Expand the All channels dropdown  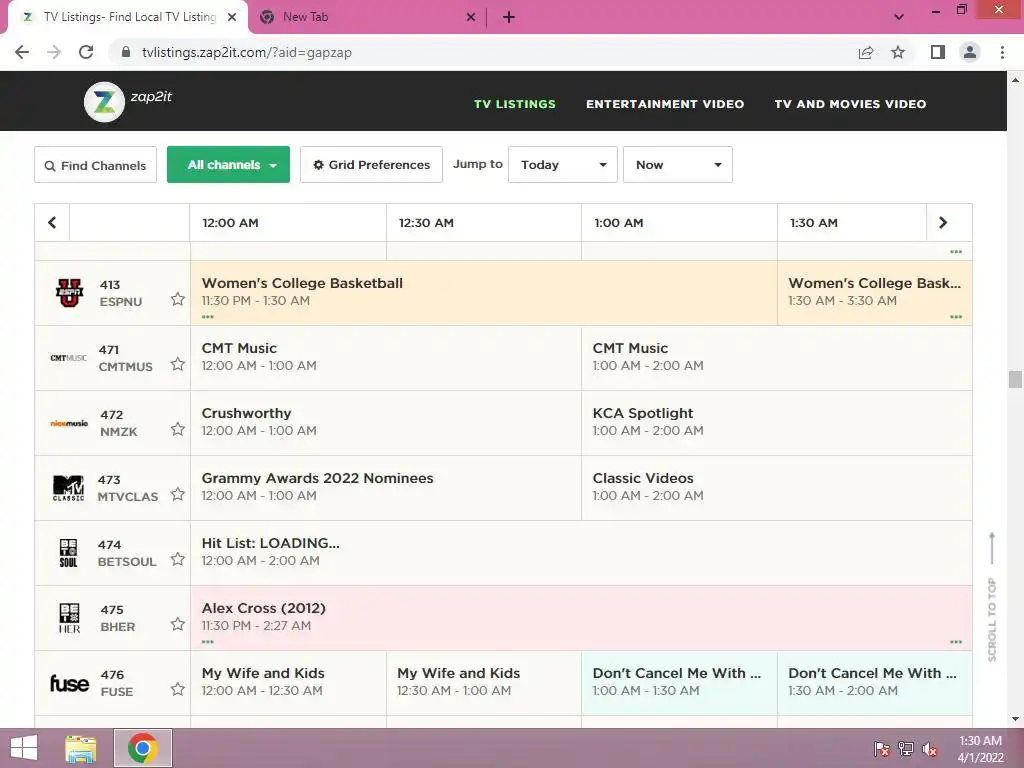click(229, 165)
